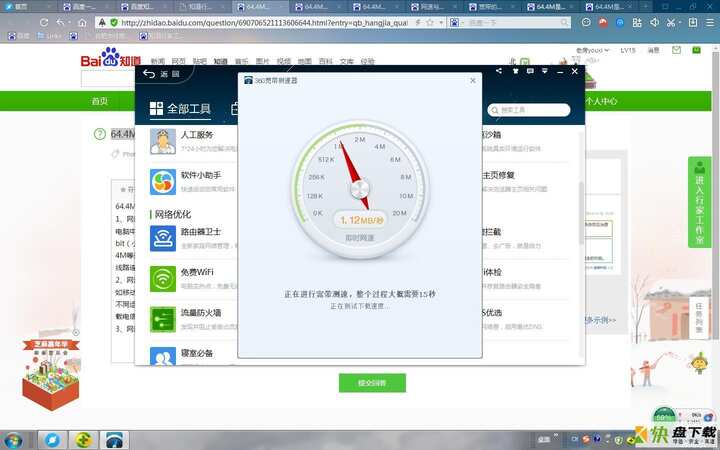The image size is (720, 450).
Task: Open 个人中心 in the green navigation bar
Action: pos(601,101)
